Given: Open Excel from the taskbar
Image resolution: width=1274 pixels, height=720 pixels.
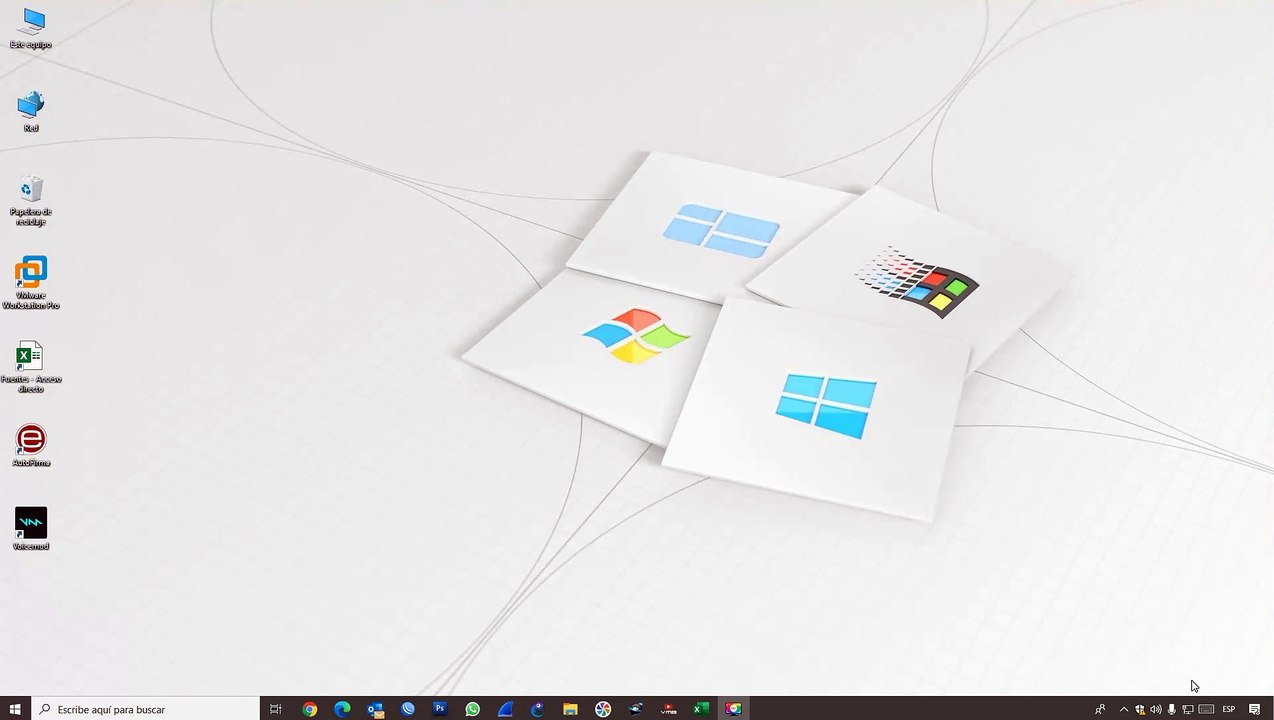Looking at the screenshot, I should click(x=701, y=709).
